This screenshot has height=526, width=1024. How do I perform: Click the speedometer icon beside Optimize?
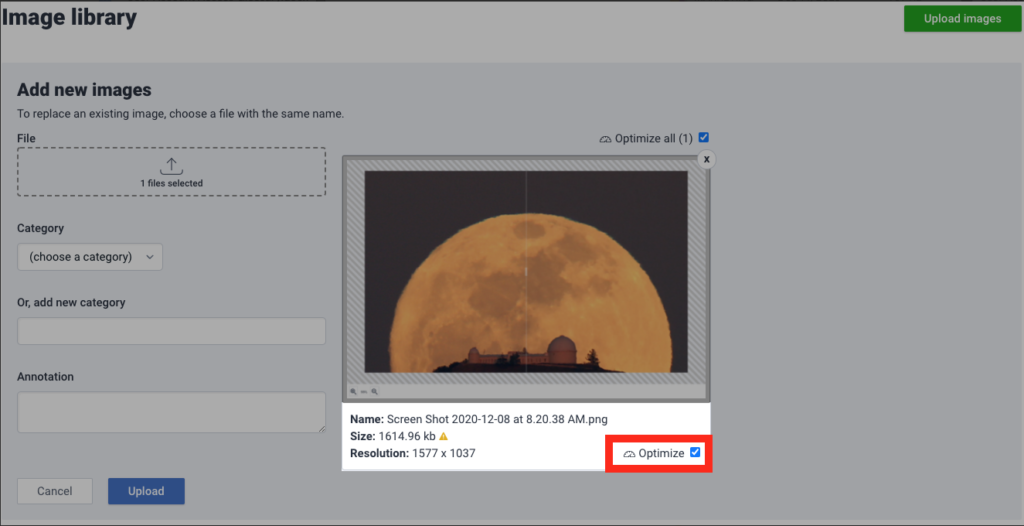629,454
